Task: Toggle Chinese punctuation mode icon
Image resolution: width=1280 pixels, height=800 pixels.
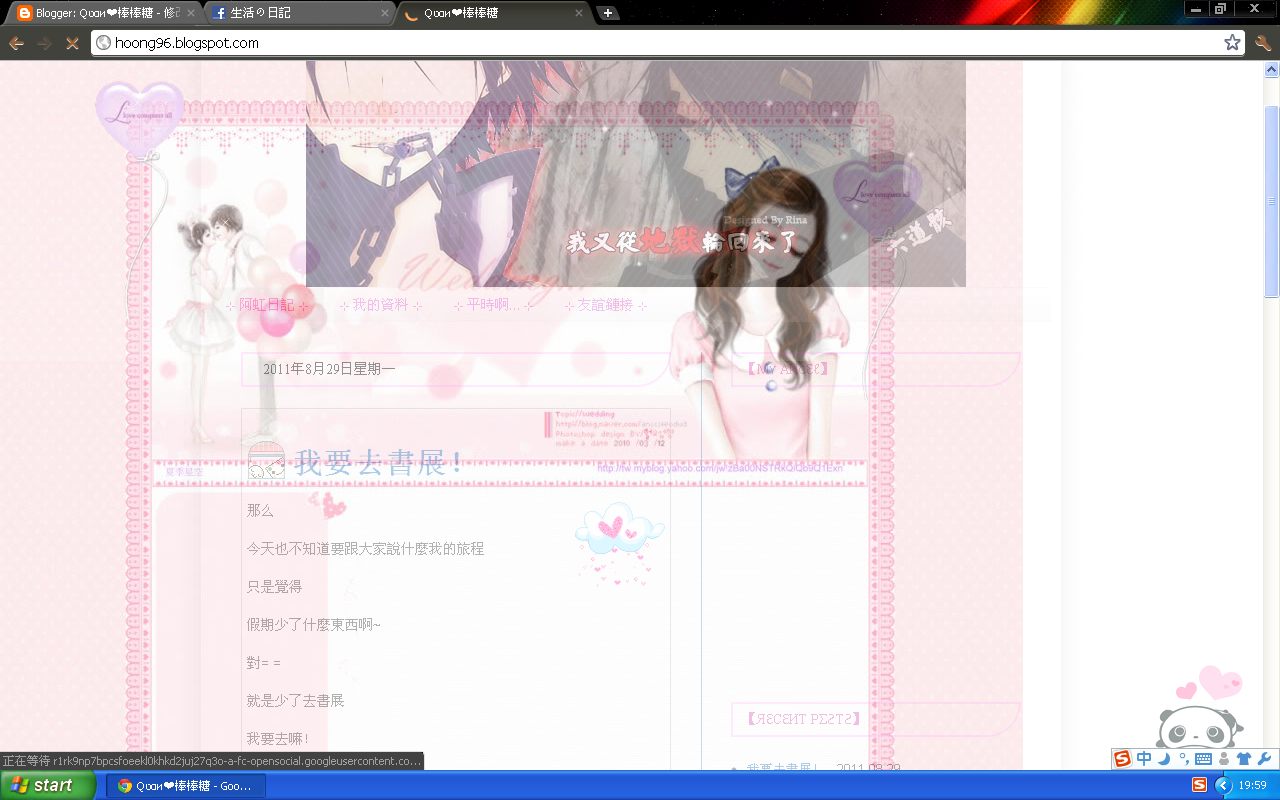Action: 1183,759
